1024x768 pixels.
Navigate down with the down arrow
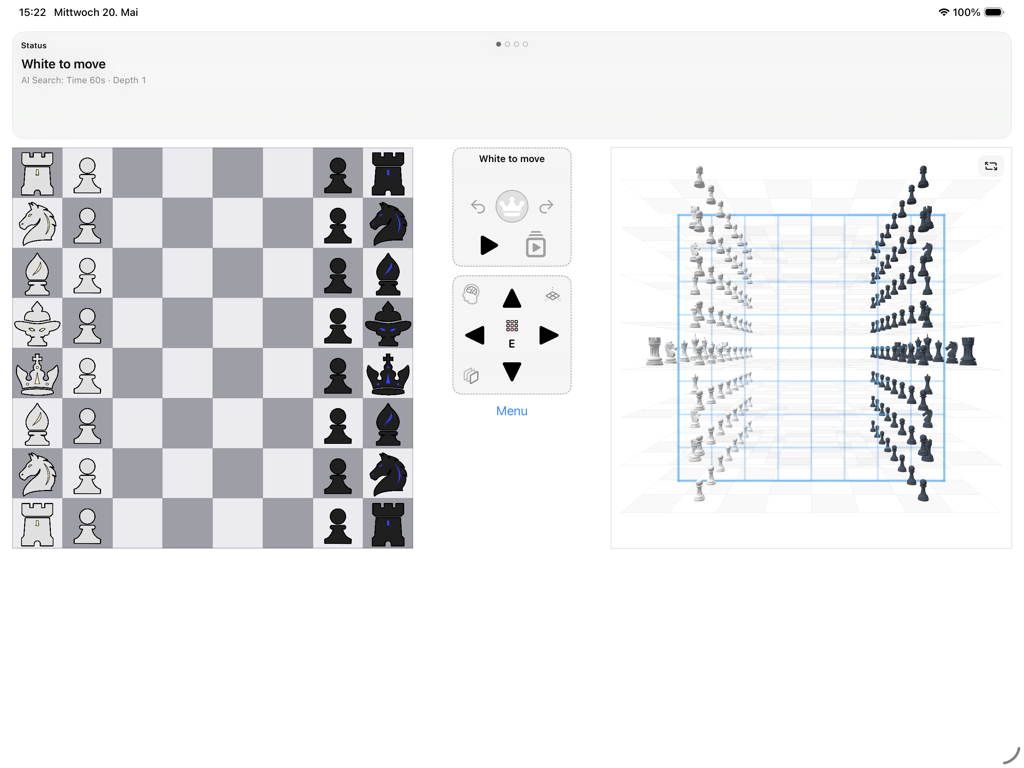(x=512, y=372)
